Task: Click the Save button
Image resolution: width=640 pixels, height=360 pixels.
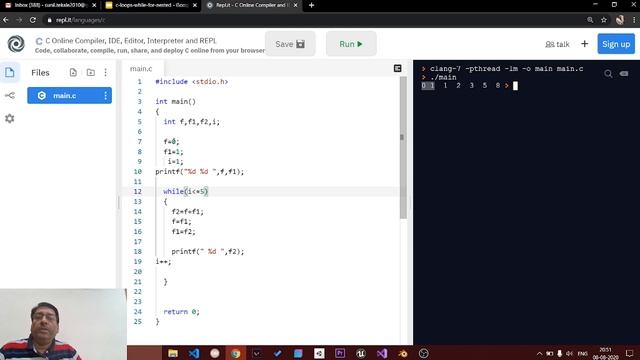Action: [290, 44]
